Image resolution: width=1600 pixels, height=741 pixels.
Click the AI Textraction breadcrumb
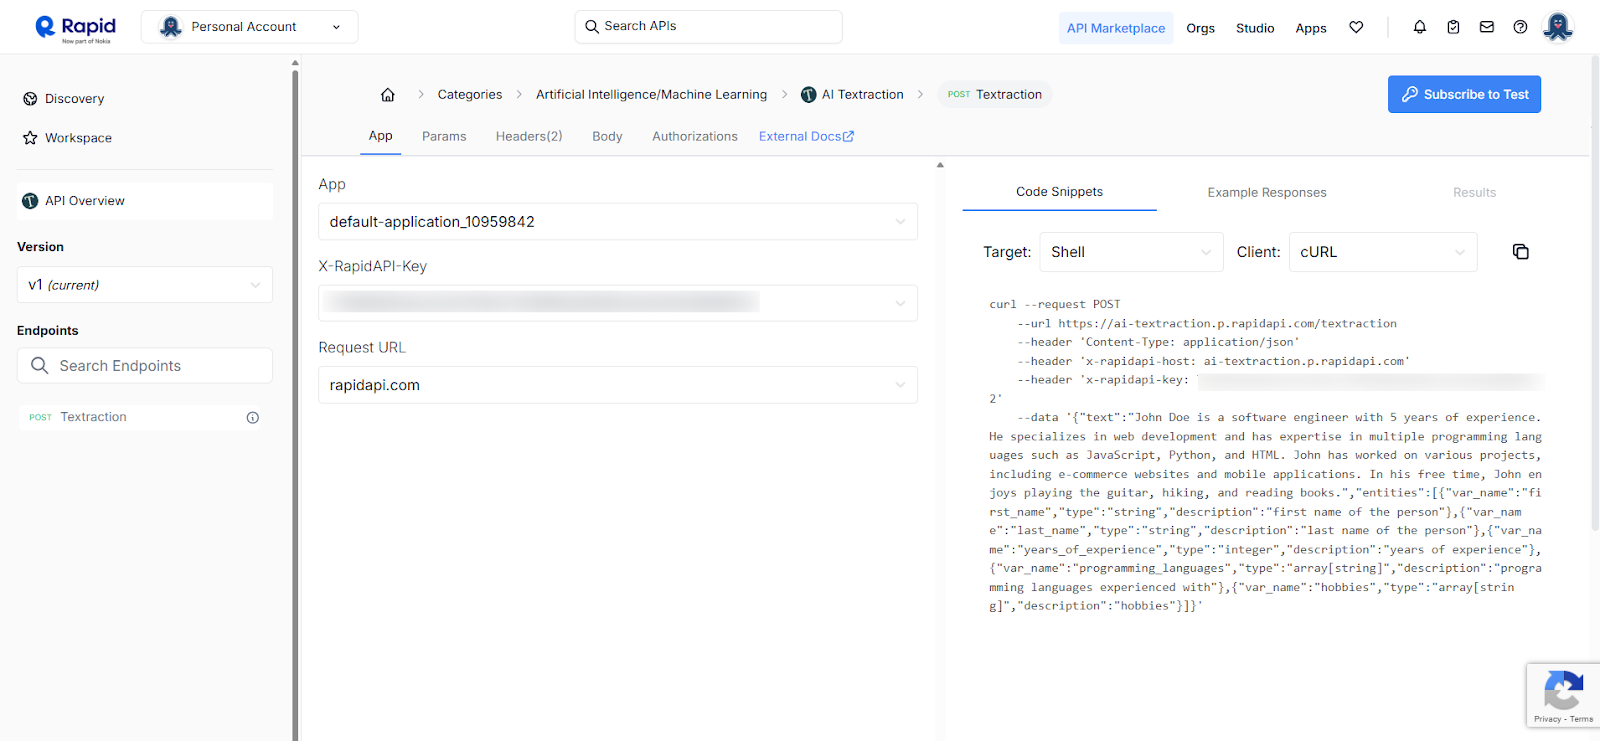(x=862, y=95)
